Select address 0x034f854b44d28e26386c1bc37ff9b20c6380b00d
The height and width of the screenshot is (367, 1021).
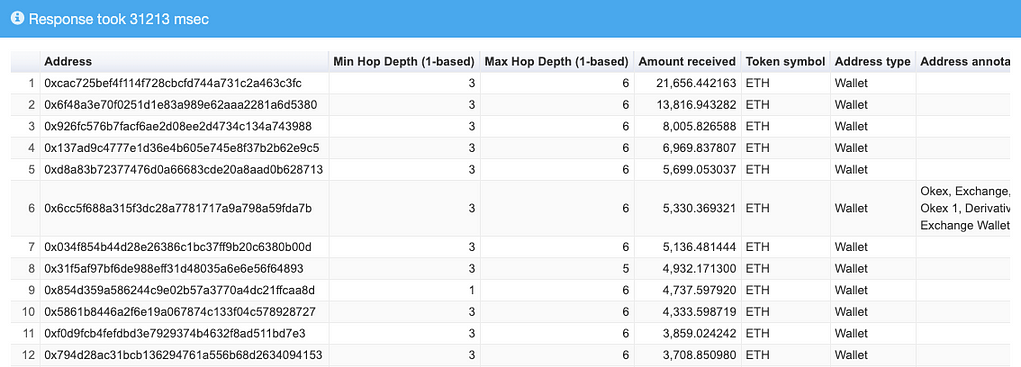(178, 247)
